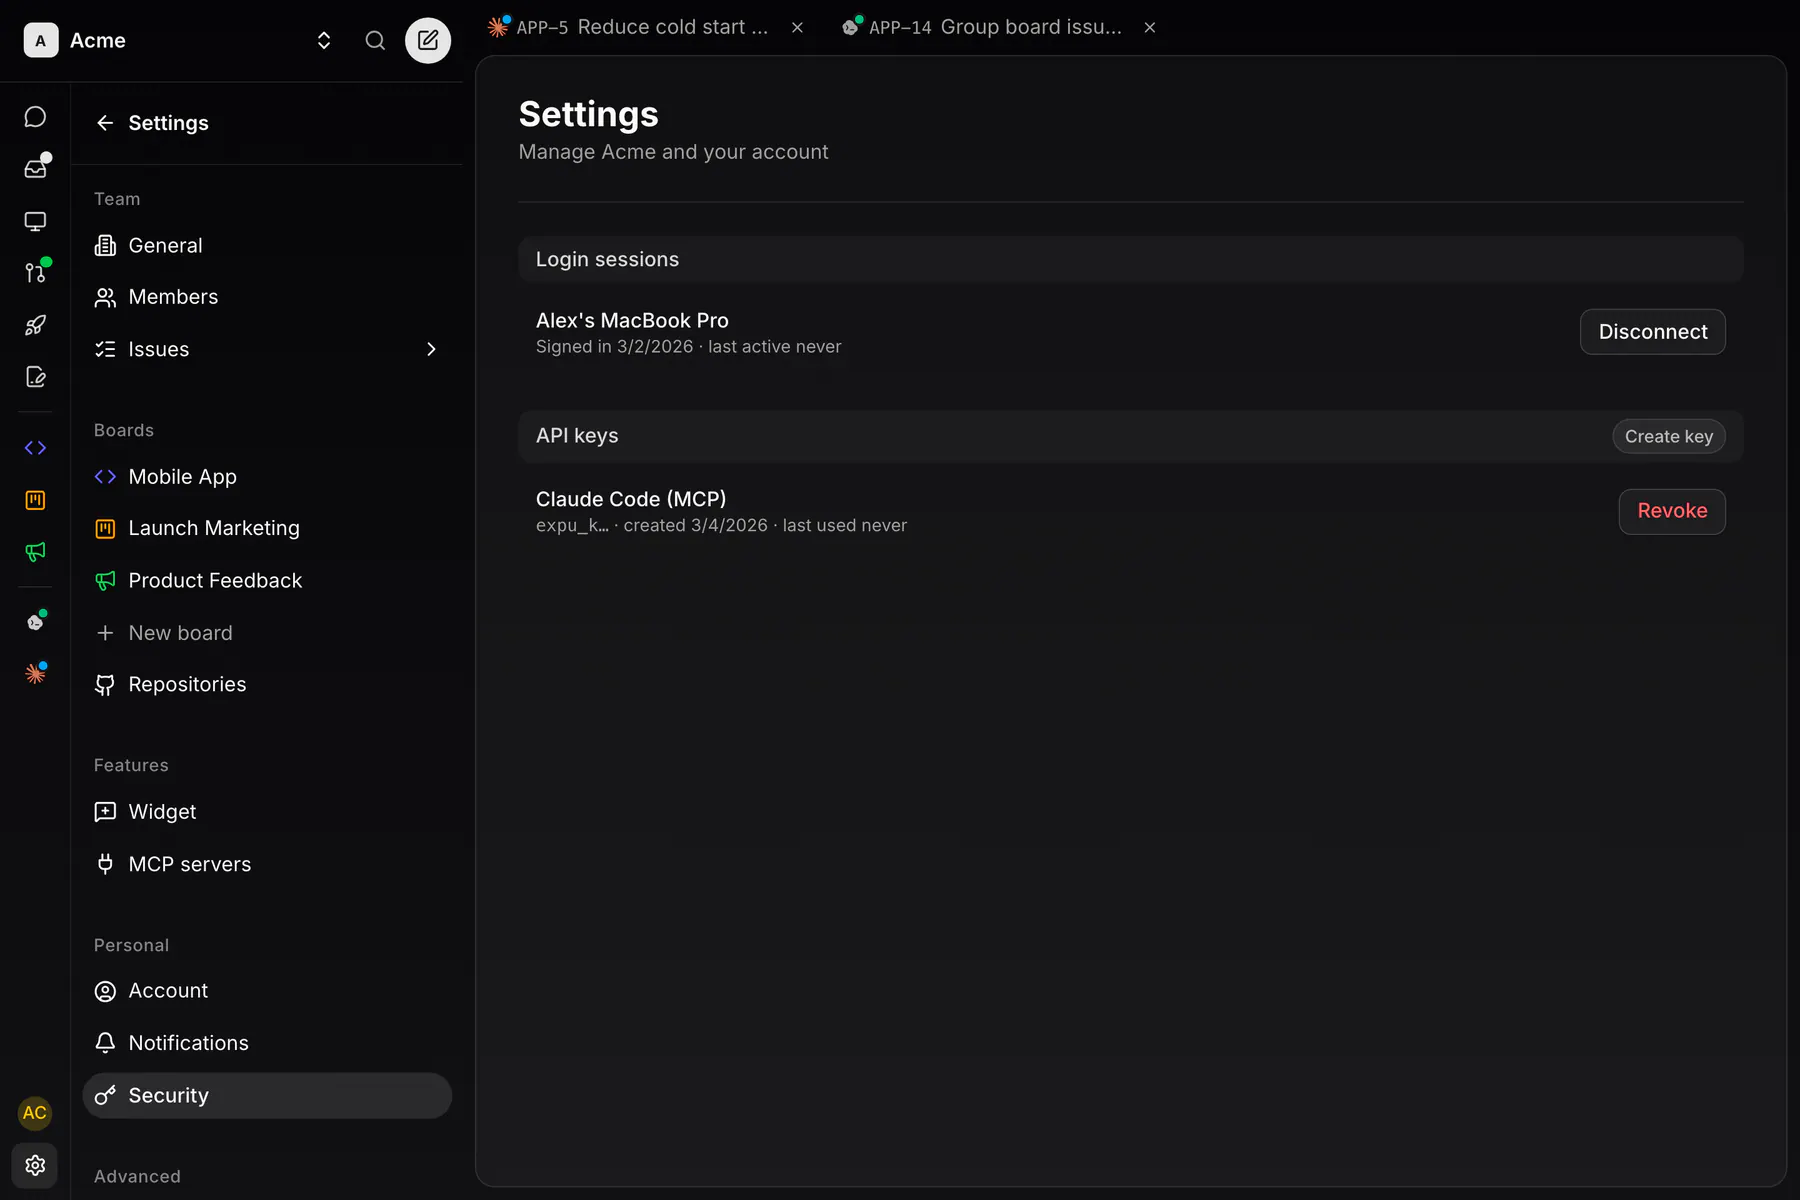Open the inbox icon in left rail
The height and width of the screenshot is (1200, 1800).
pyautogui.click(x=35, y=168)
